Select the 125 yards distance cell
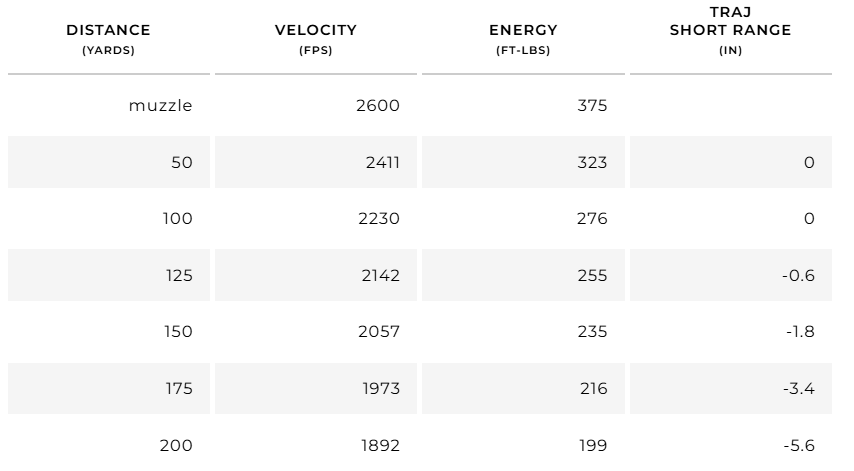Image resolution: width=854 pixels, height=471 pixels. tap(178, 274)
